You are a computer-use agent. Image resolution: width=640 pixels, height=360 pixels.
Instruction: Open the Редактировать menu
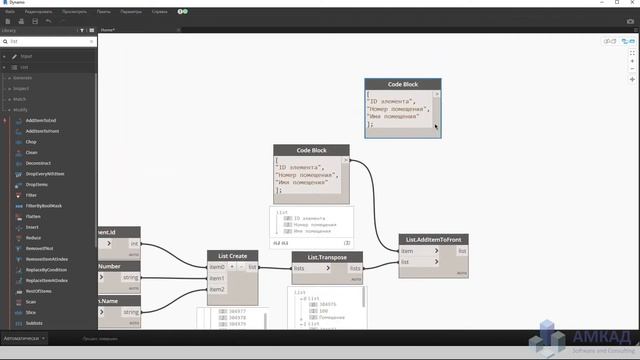[38, 12]
